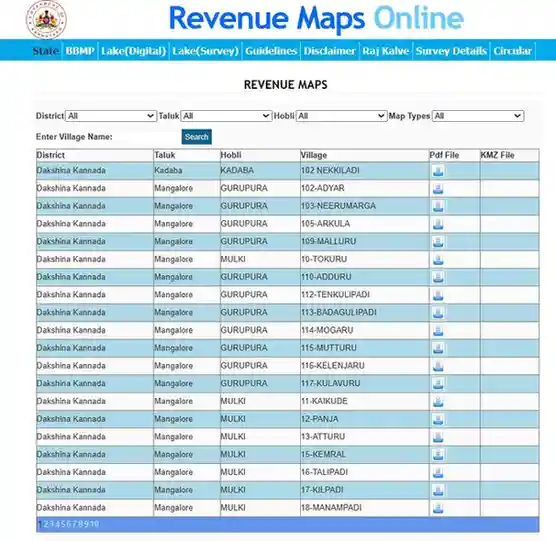Download PDF for 10-TOKURU village

438,260
